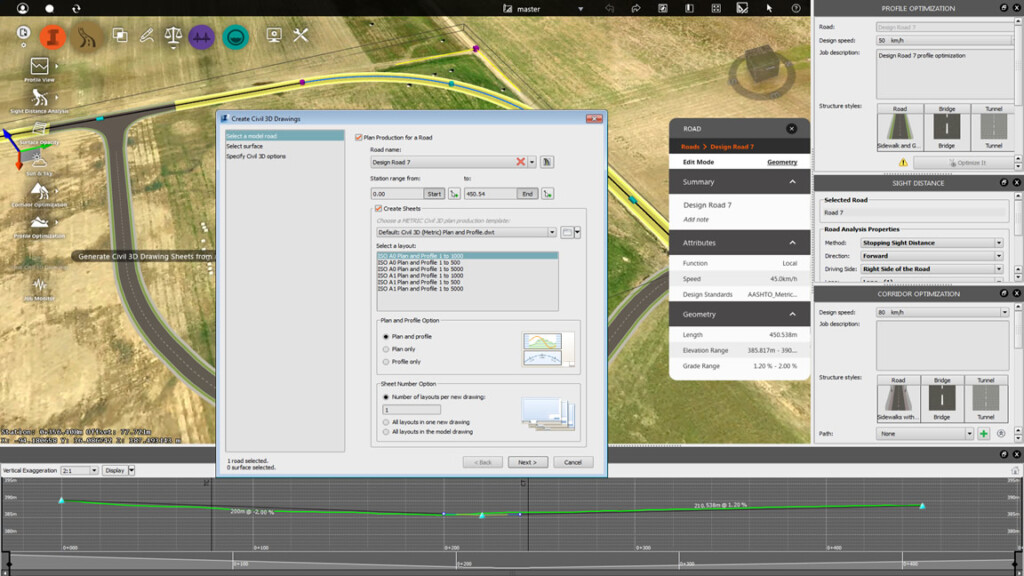This screenshot has width=1024, height=576.
Task: Click the Cancel button in dialog
Action: [573, 462]
